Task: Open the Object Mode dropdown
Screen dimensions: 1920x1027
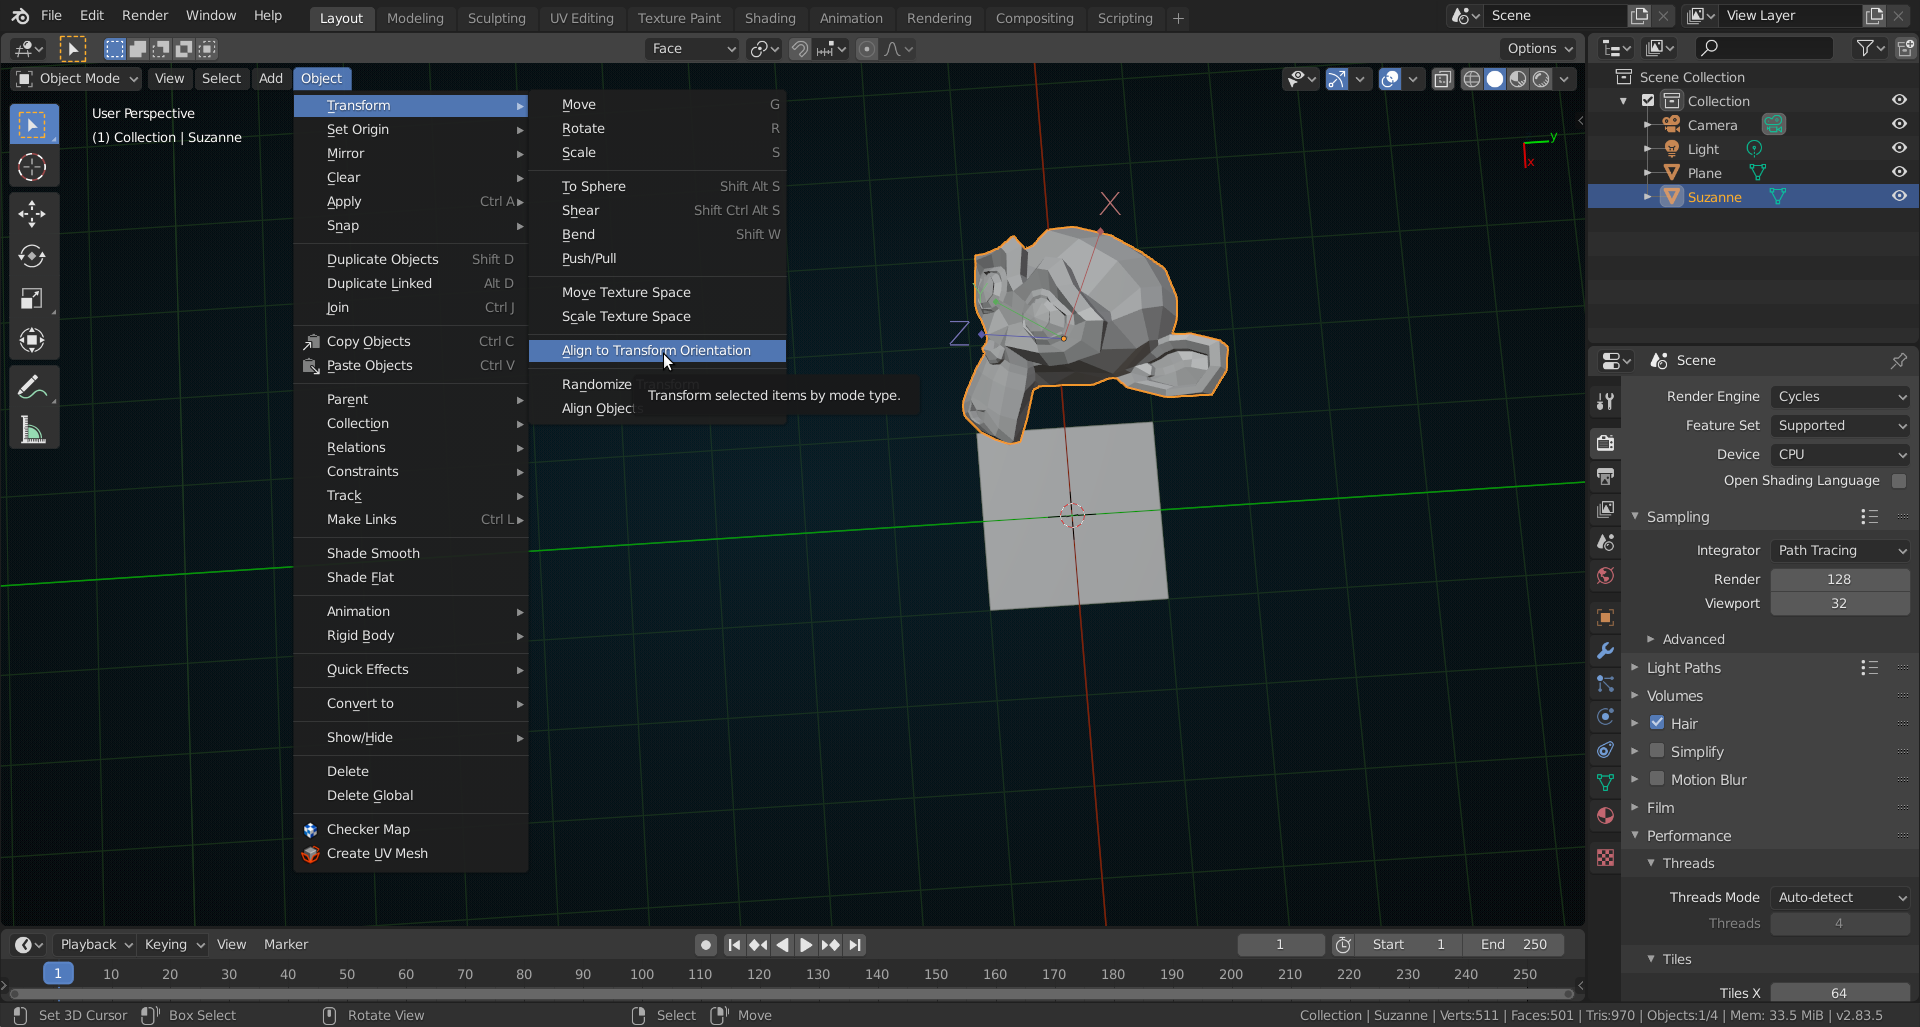Action: 77,79
